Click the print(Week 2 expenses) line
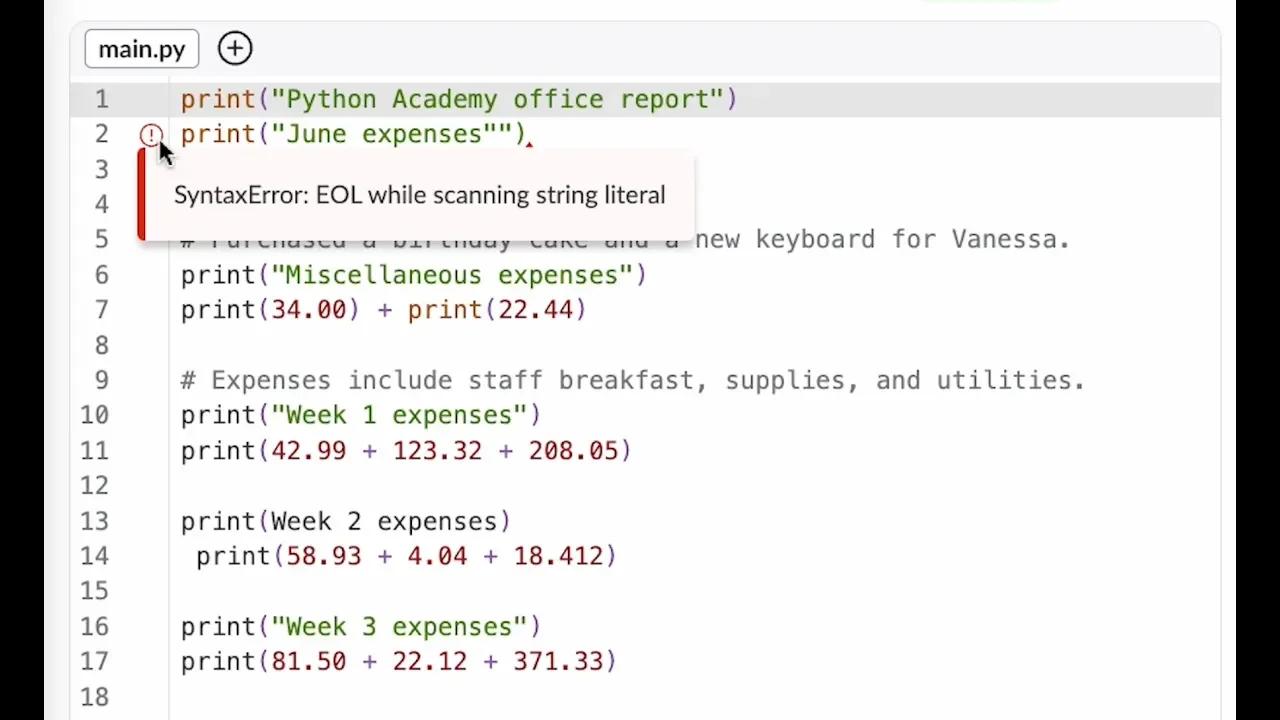The width and height of the screenshot is (1280, 720). click(345, 521)
